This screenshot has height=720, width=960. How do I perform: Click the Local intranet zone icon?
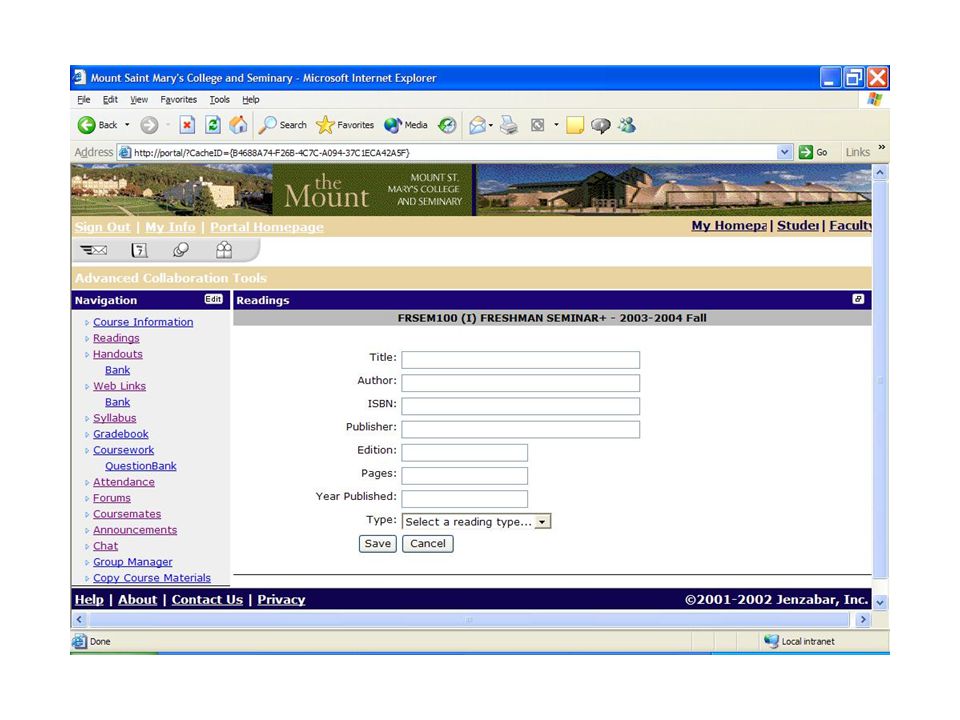[771, 641]
